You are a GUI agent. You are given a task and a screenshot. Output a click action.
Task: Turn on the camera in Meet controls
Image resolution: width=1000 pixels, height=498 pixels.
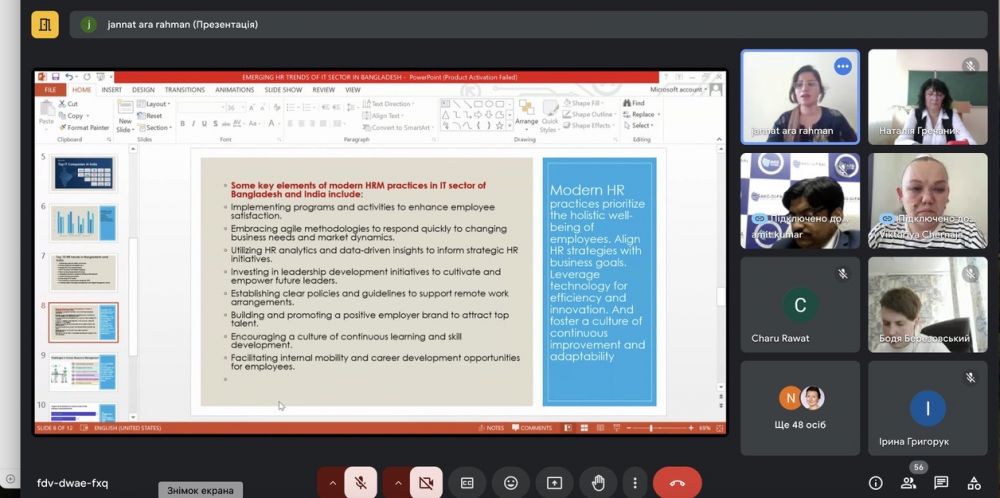pos(426,483)
